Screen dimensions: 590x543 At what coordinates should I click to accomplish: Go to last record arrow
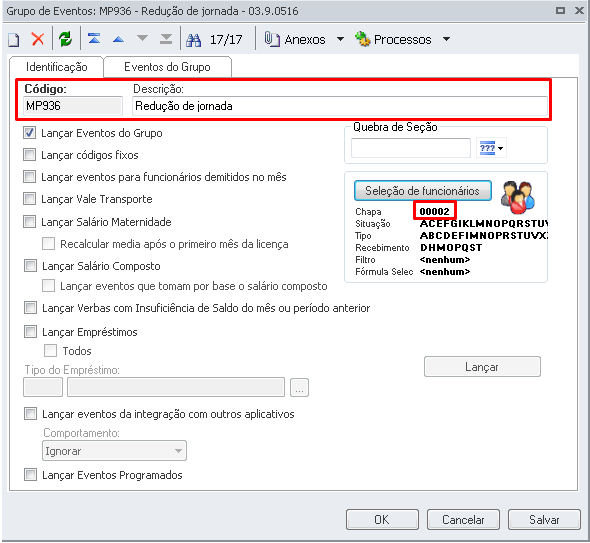point(166,39)
